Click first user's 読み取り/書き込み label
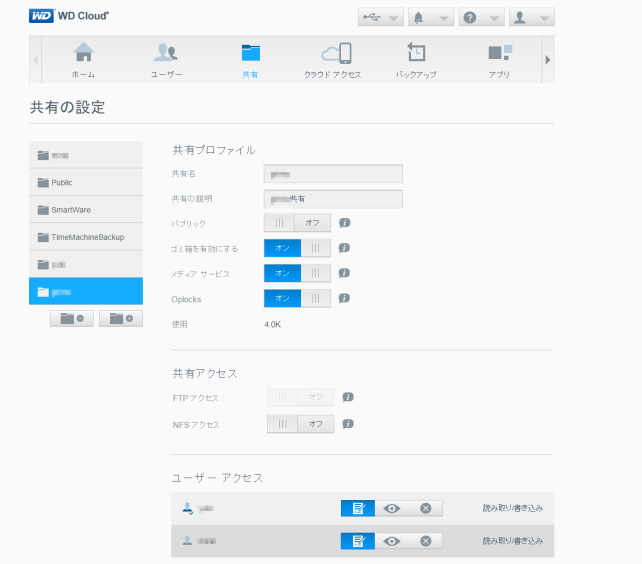Screen dimensions: 642x564 pyautogui.click(x=513, y=508)
